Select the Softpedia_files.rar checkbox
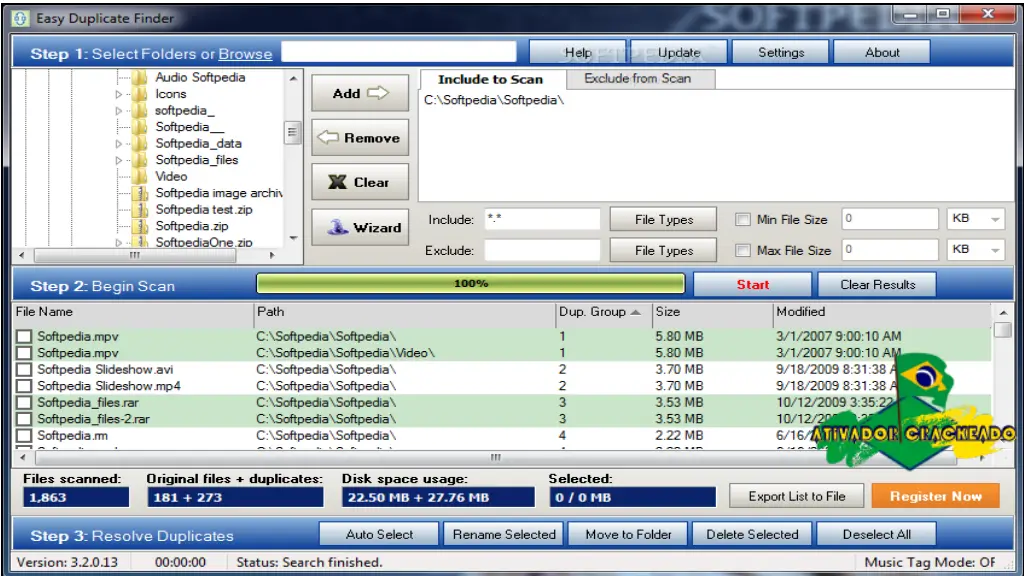1024x576 pixels. [24, 402]
